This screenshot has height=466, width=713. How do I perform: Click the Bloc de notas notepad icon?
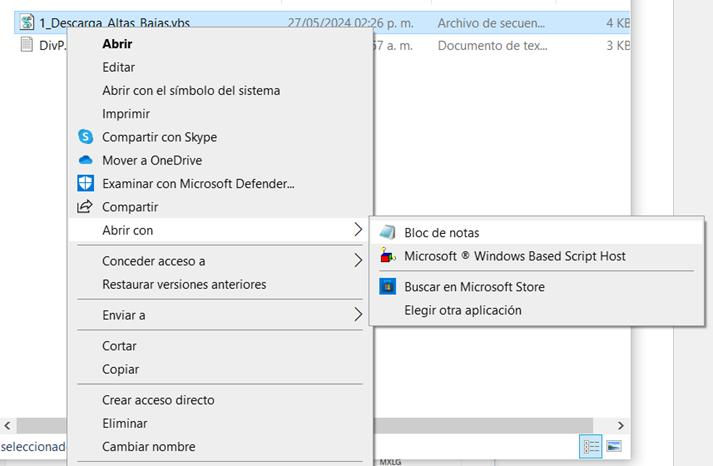pos(387,233)
